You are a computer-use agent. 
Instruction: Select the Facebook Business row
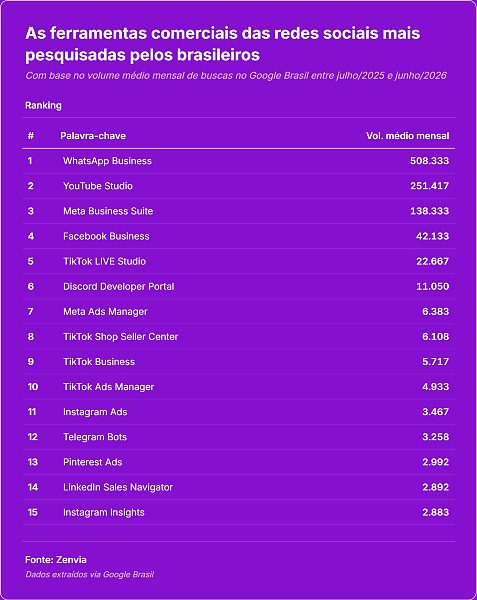click(239, 236)
